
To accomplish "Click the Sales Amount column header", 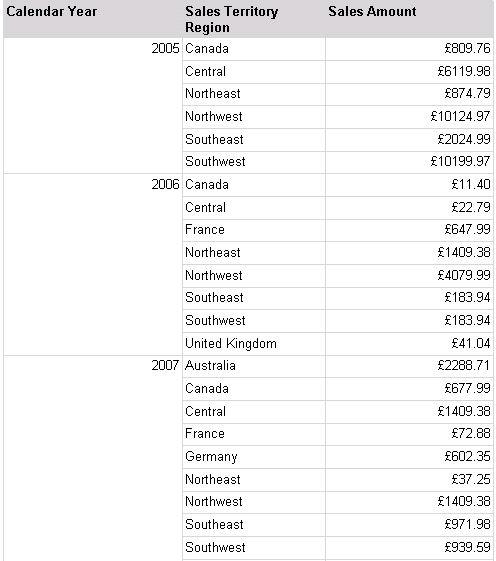I will point(409,19).
